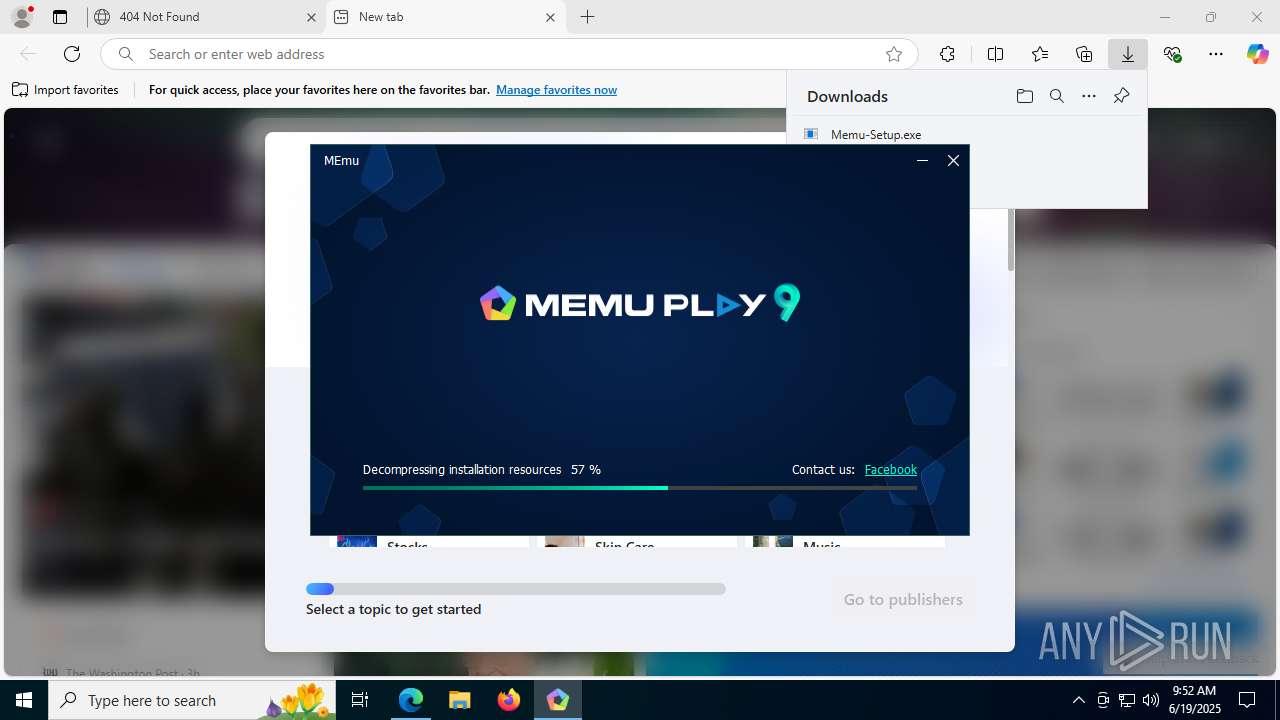Open the Windows Start menu
The image size is (1280, 720).
pyautogui.click(x=24, y=700)
